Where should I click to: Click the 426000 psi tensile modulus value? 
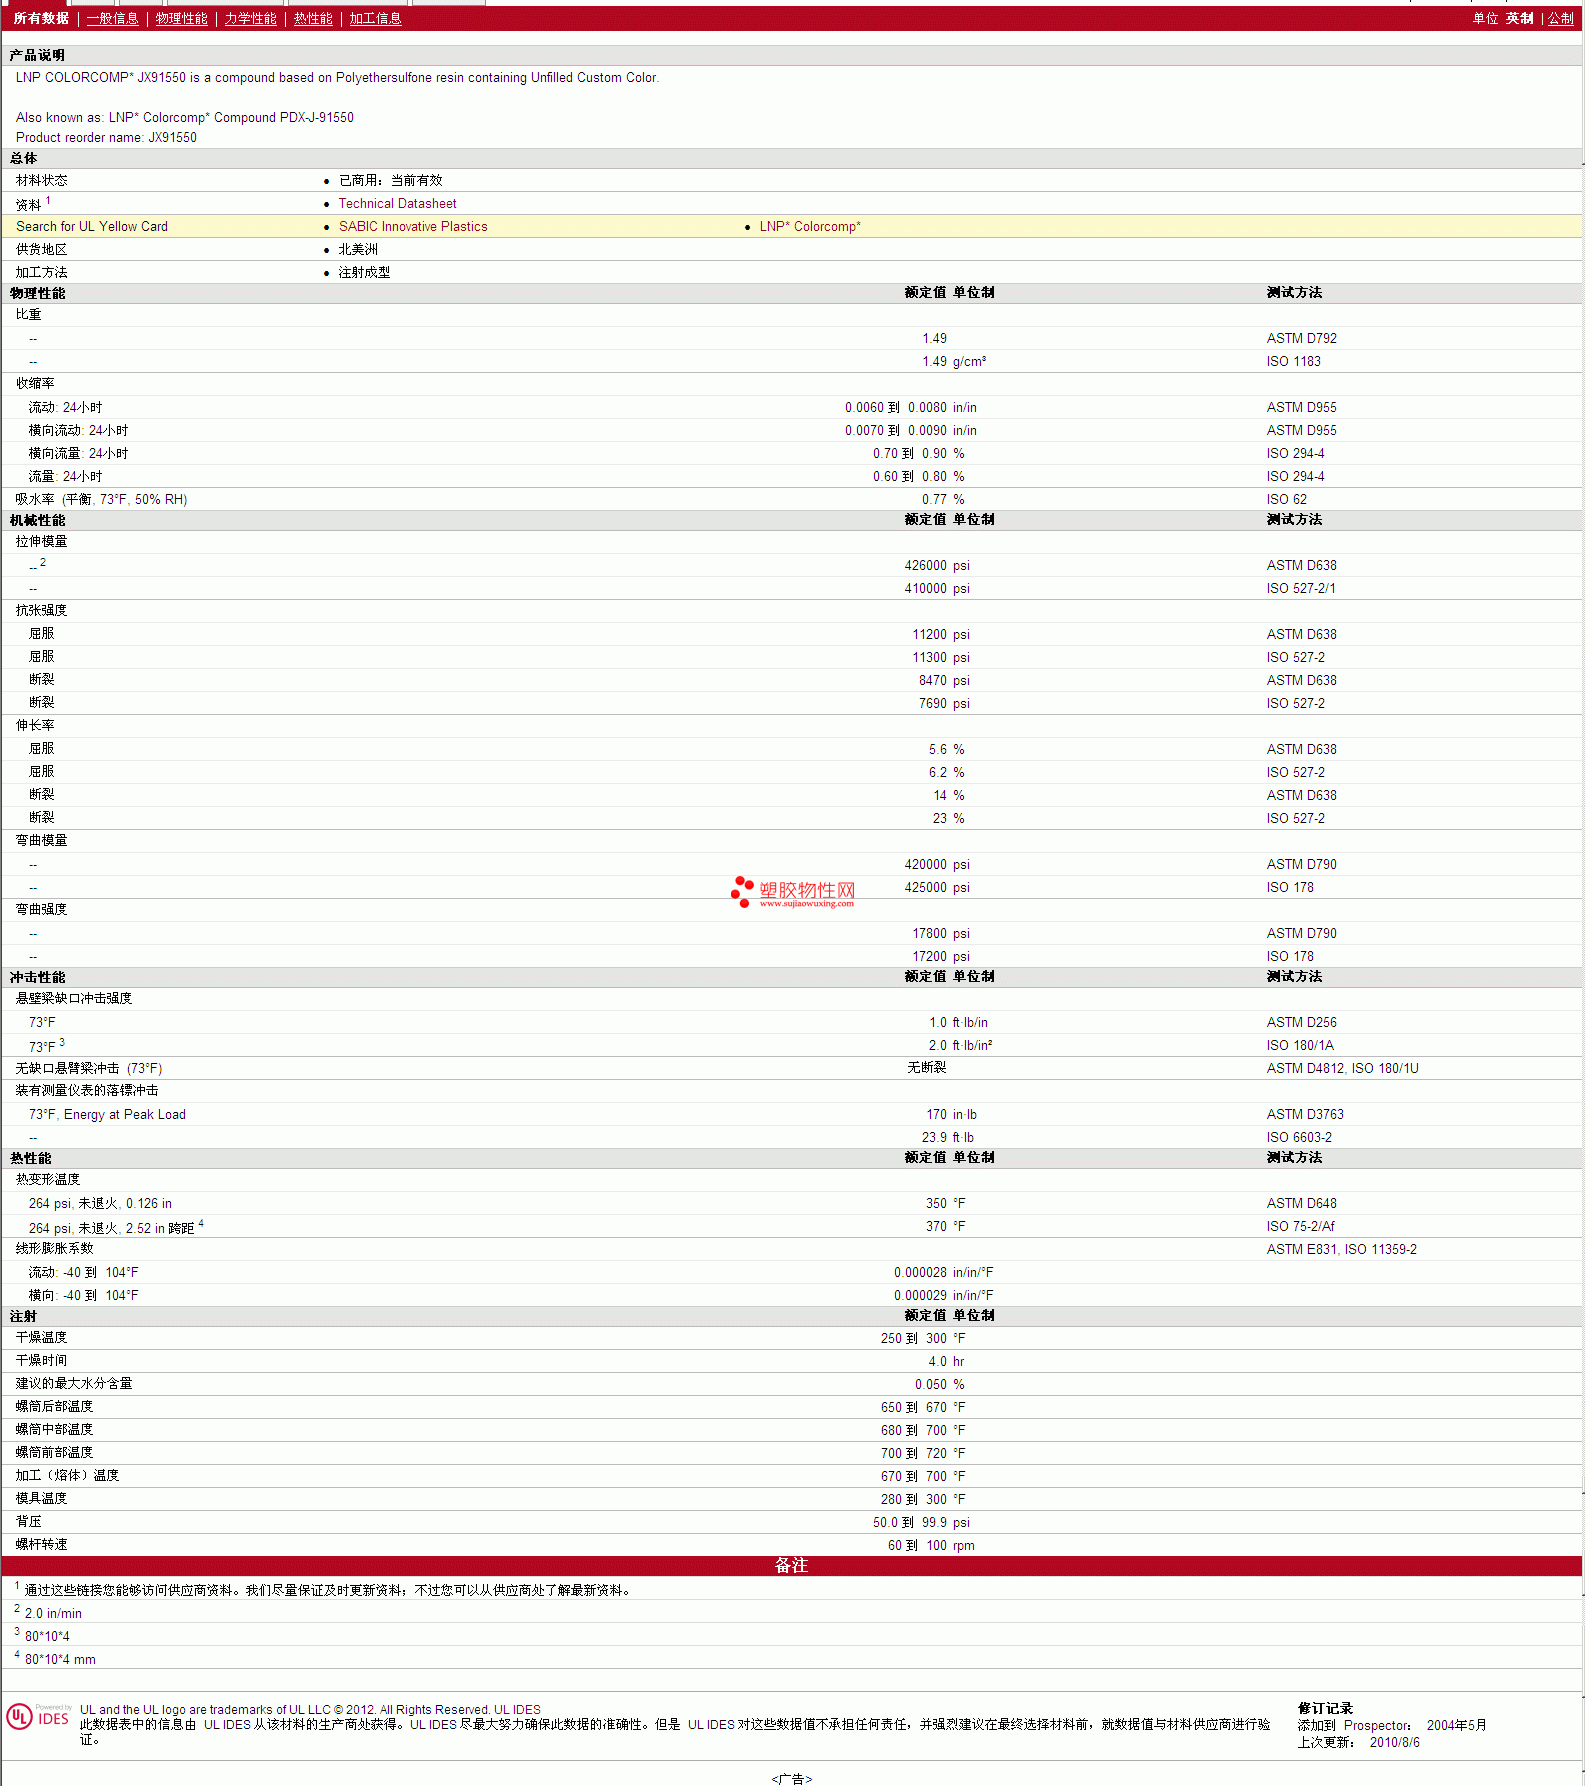[x=937, y=565]
